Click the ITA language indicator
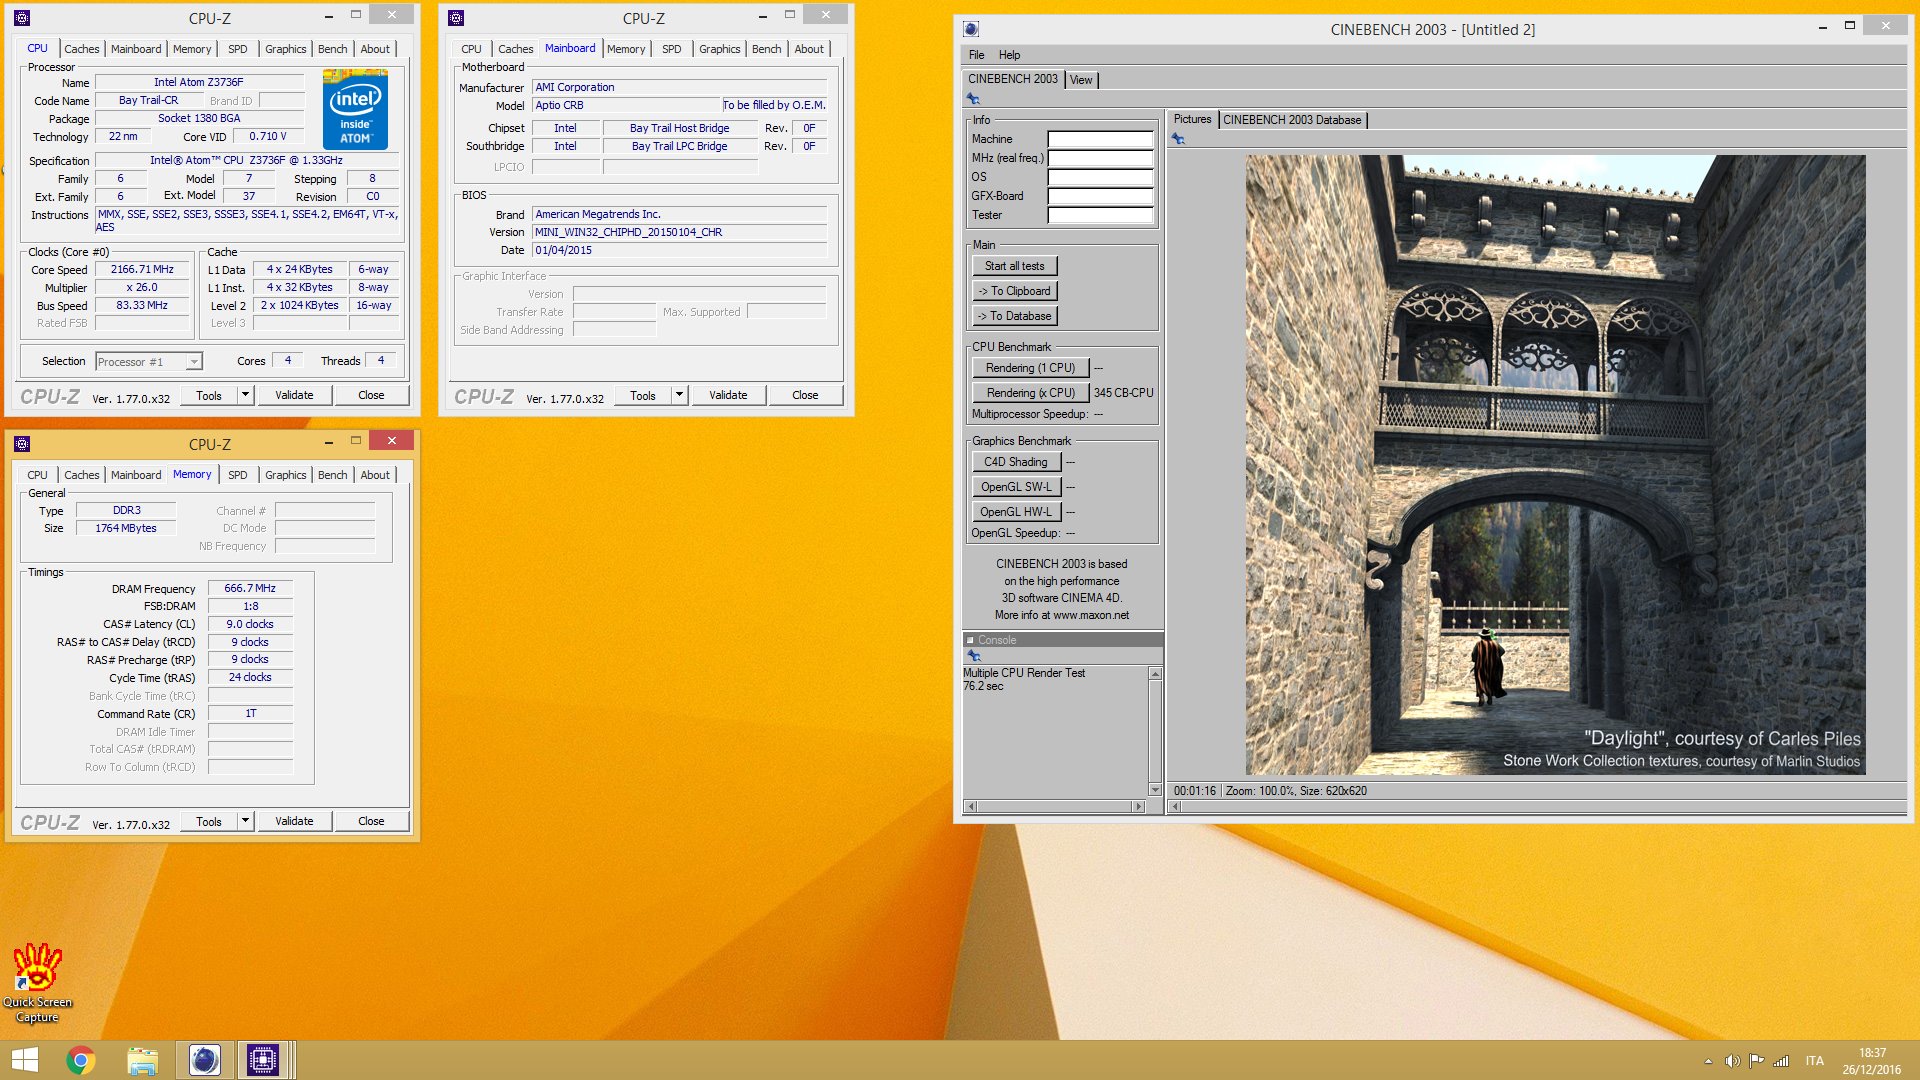This screenshot has width=1920, height=1080. click(x=1814, y=1061)
